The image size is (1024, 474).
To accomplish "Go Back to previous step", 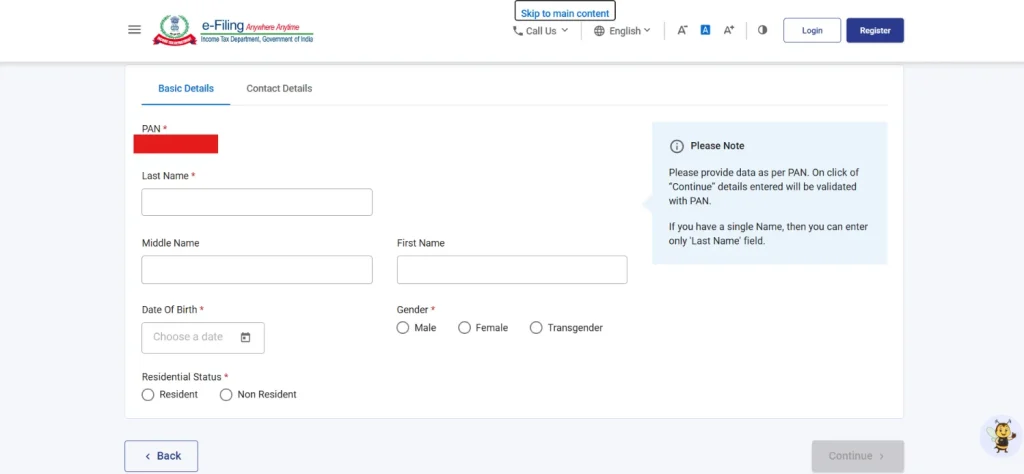I will coord(161,456).
